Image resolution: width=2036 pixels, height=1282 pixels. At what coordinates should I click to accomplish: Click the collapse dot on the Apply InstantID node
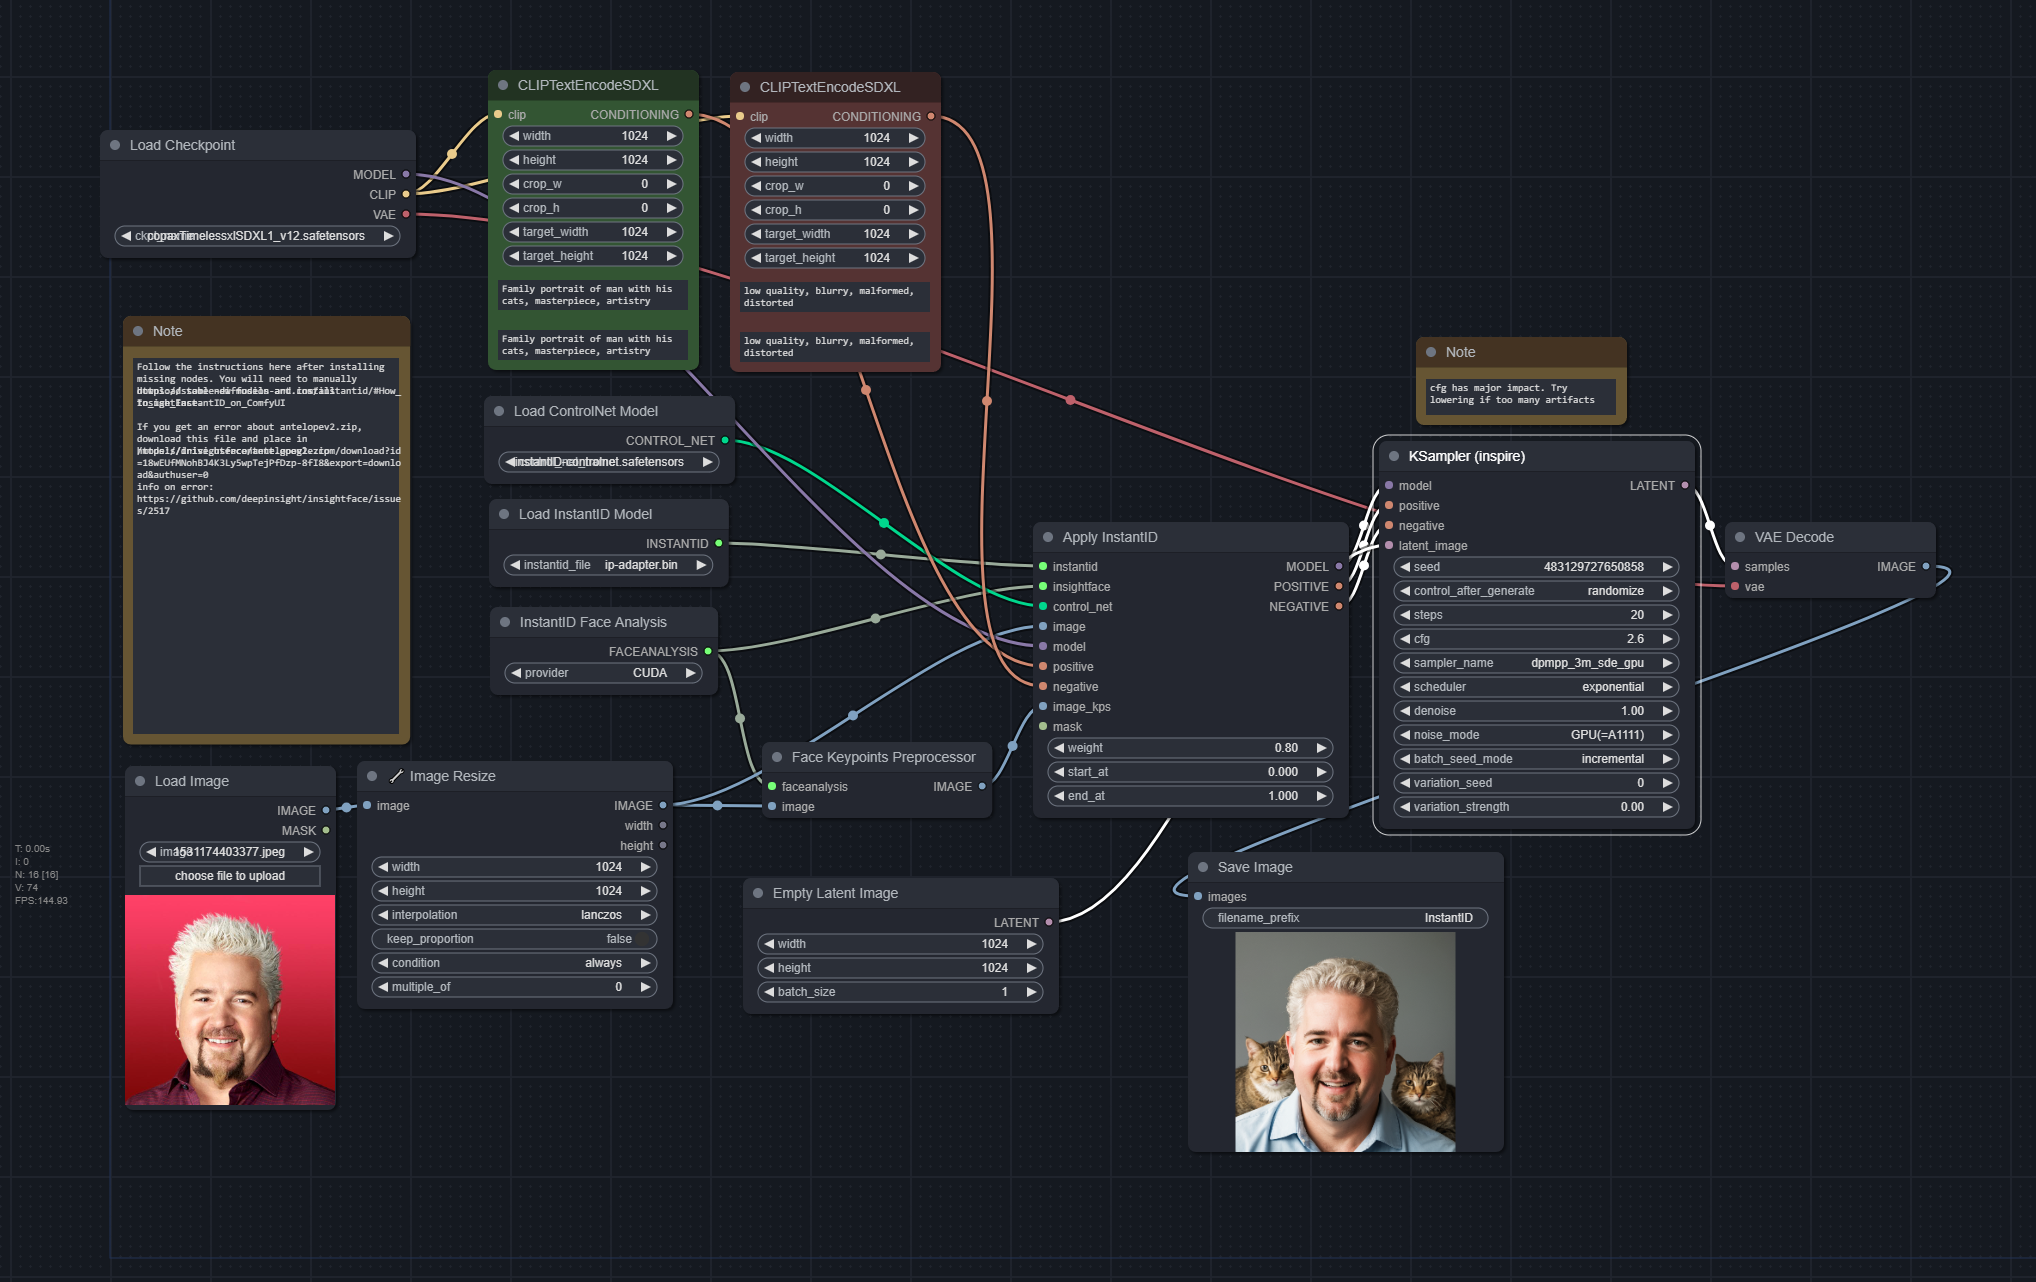[x=1048, y=538]
